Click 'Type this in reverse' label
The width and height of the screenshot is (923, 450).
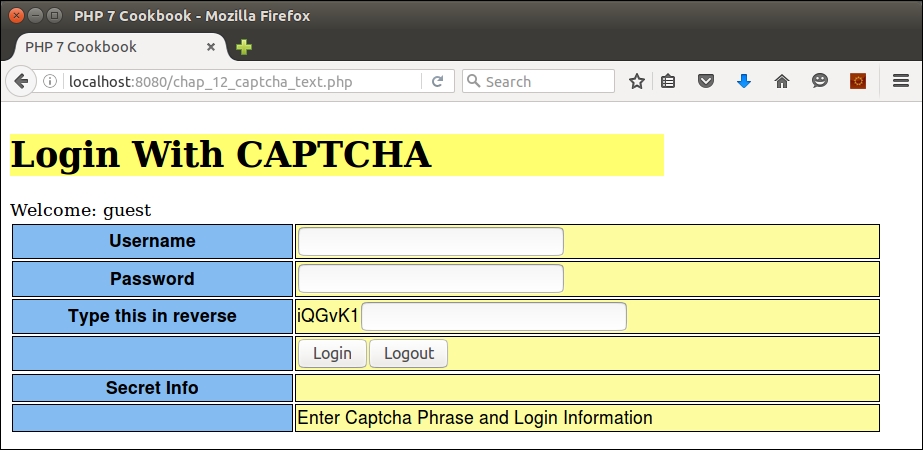152,316
